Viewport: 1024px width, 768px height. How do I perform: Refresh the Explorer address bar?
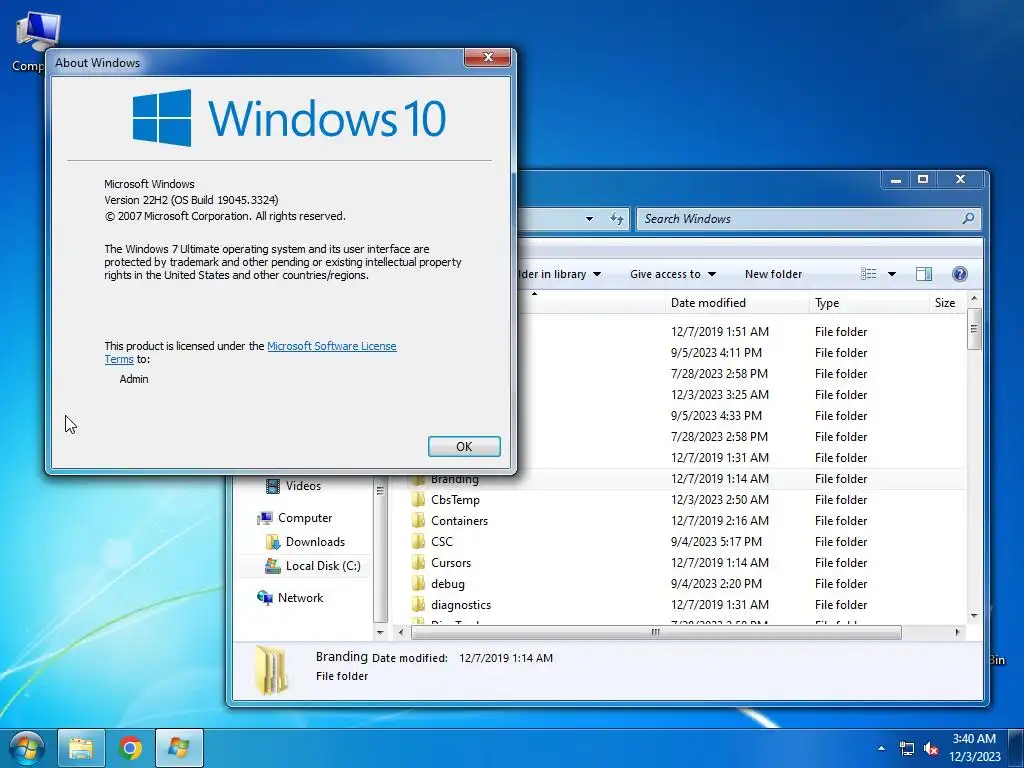pos(616,219)
